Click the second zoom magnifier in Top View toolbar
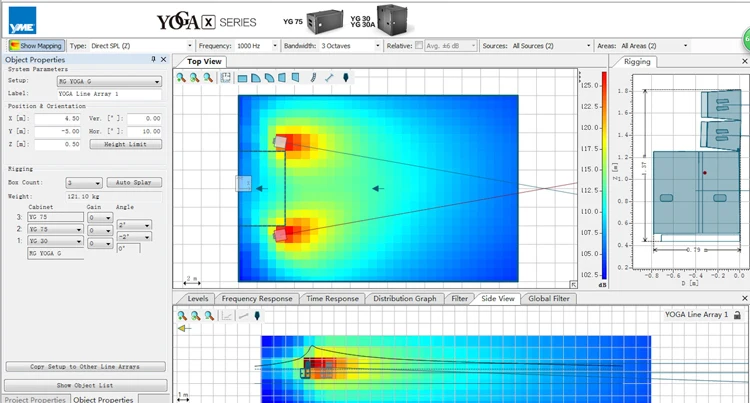750x403 pixels. (194, 77)
